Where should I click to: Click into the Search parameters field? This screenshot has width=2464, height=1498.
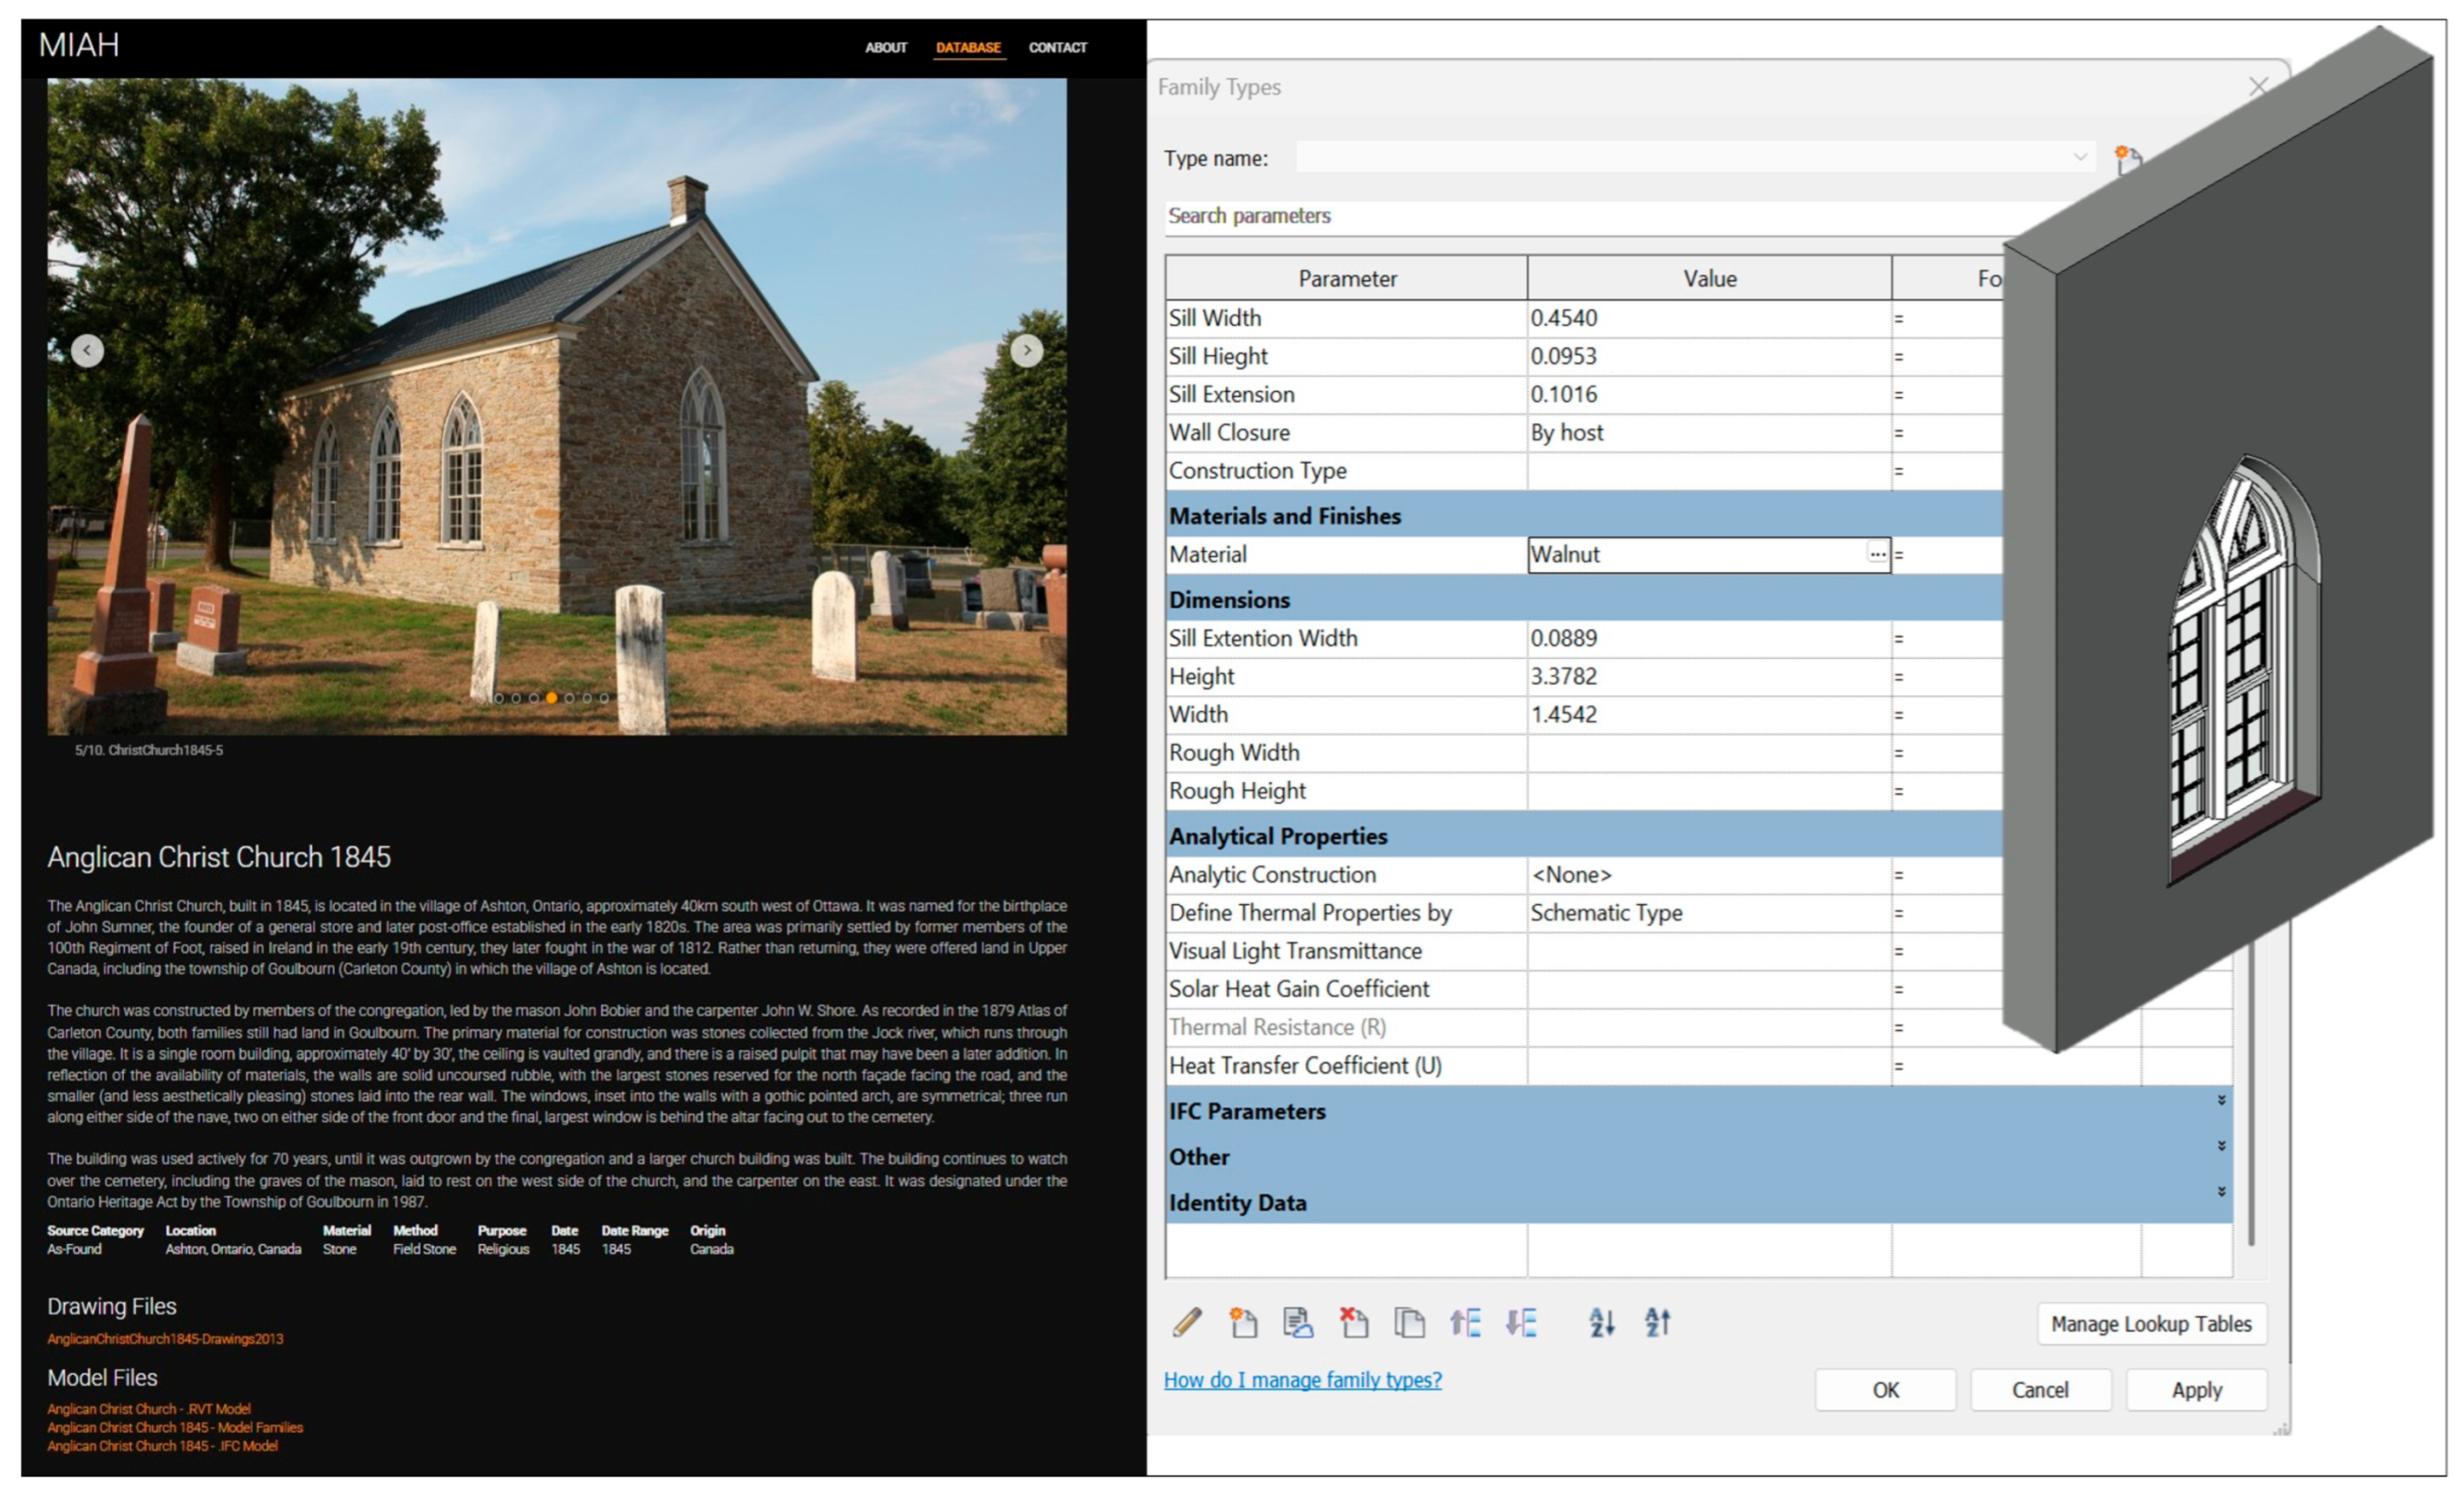click(x=1580, y=216)
